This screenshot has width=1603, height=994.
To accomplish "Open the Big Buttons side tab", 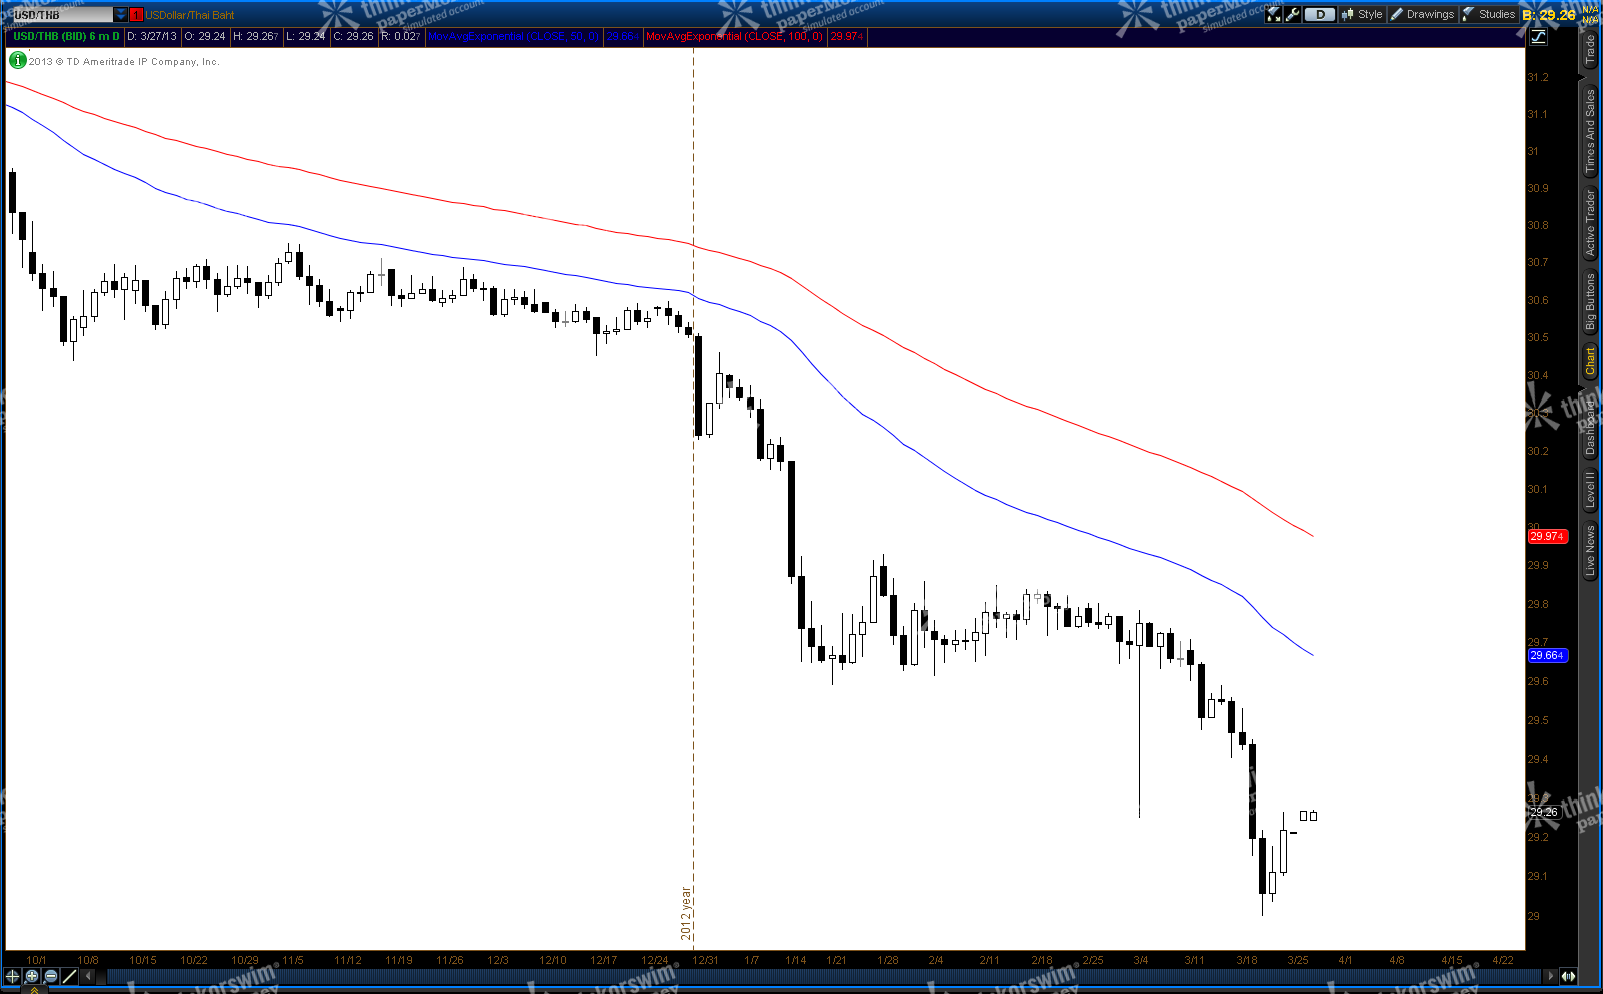I will (x=1590, y=302).
